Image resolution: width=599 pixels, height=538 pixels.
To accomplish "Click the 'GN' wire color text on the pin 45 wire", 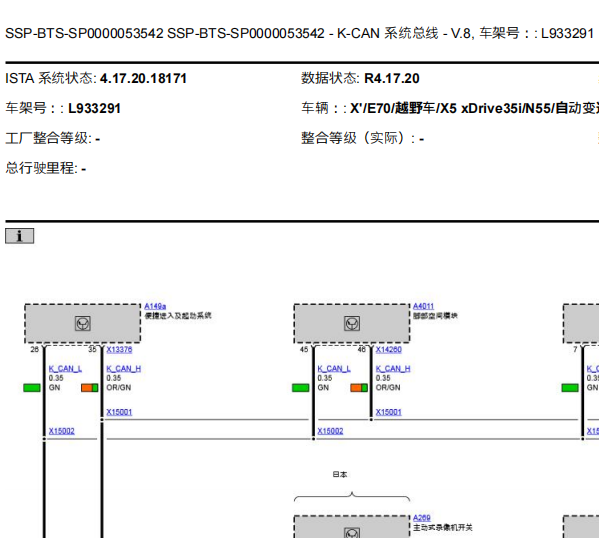I will click(x=323, y=387).
